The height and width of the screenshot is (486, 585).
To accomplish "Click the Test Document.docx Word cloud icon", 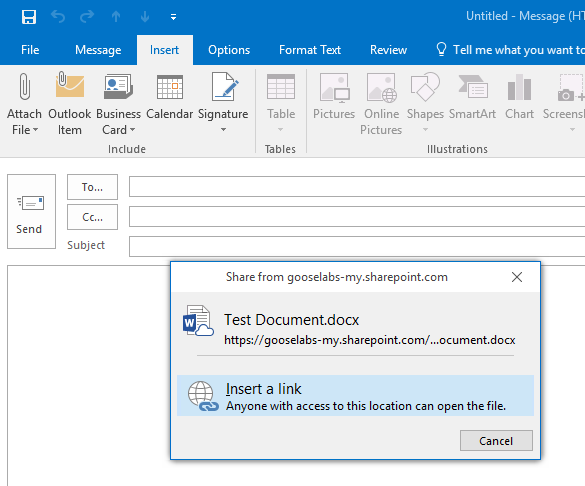I will (x=198, y=321).
